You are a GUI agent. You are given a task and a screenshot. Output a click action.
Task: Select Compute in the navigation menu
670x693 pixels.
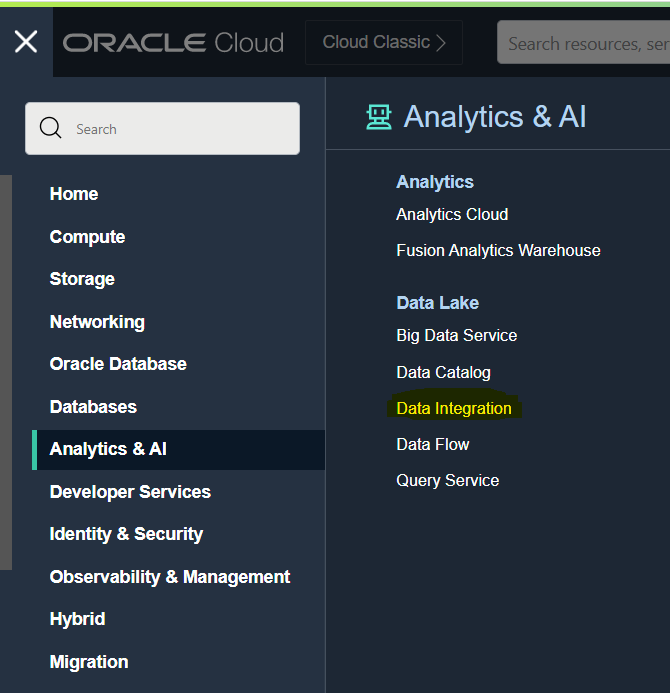click(x=87, y=237)
